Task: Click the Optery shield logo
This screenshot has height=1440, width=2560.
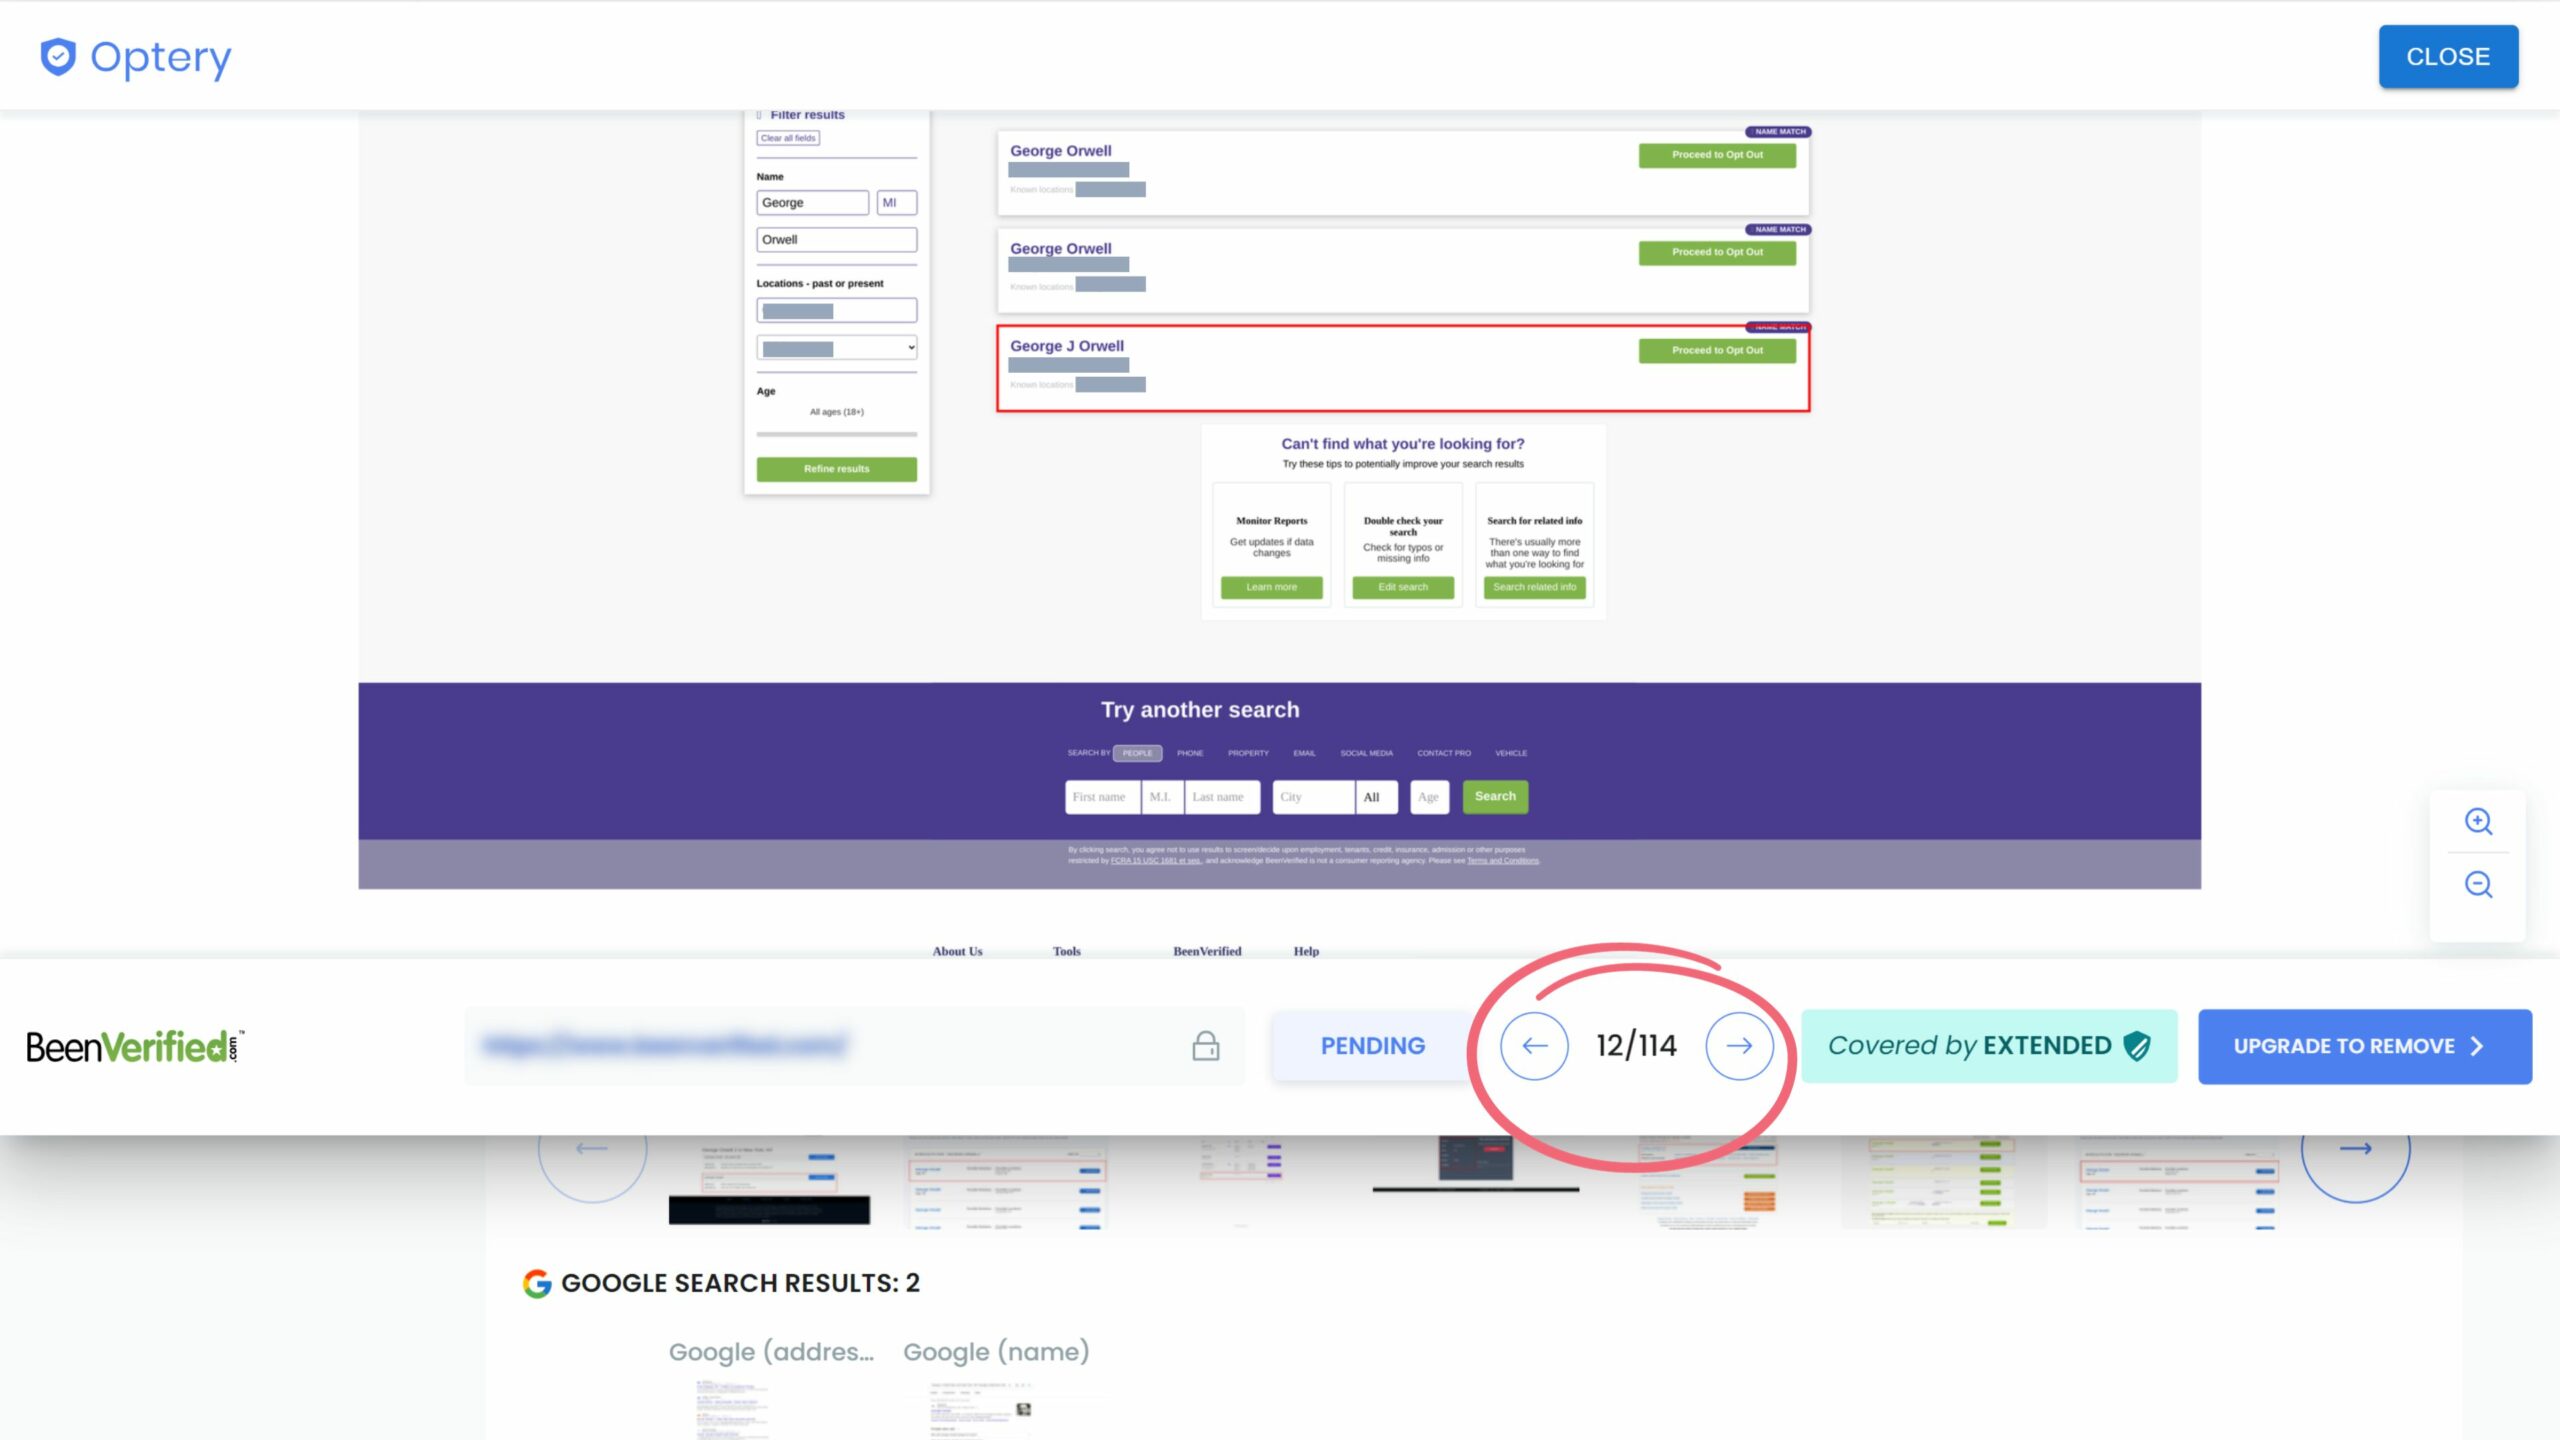Action: pyautogui.click(x=58, y=57)
